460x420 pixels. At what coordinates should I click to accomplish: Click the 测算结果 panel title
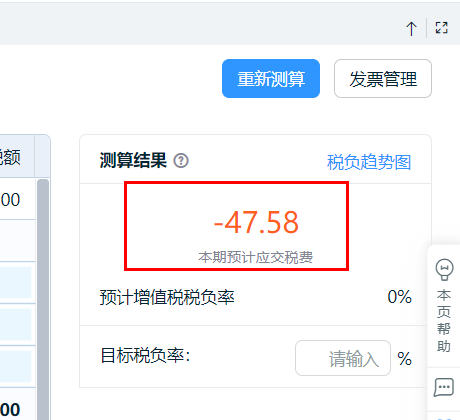click(133, 161)
